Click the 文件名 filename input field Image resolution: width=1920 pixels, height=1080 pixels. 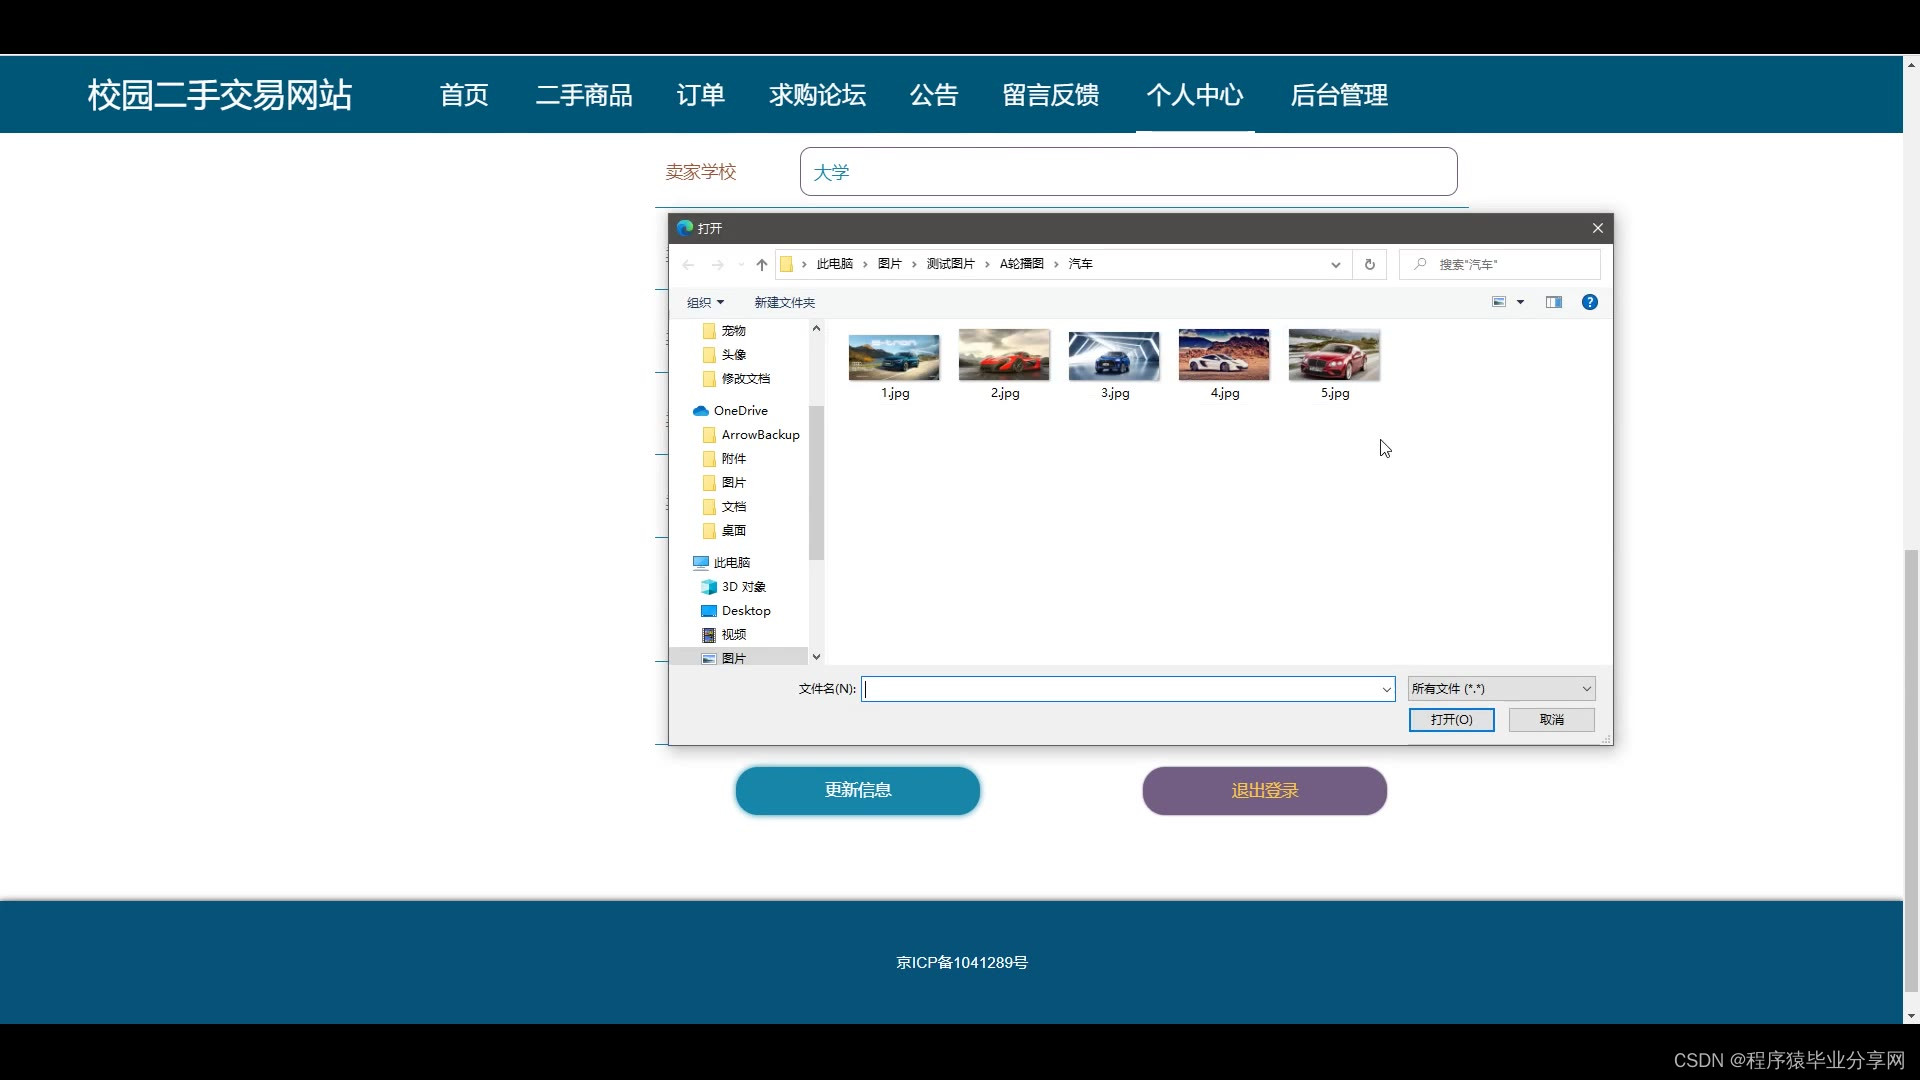tap(1120, 689)
